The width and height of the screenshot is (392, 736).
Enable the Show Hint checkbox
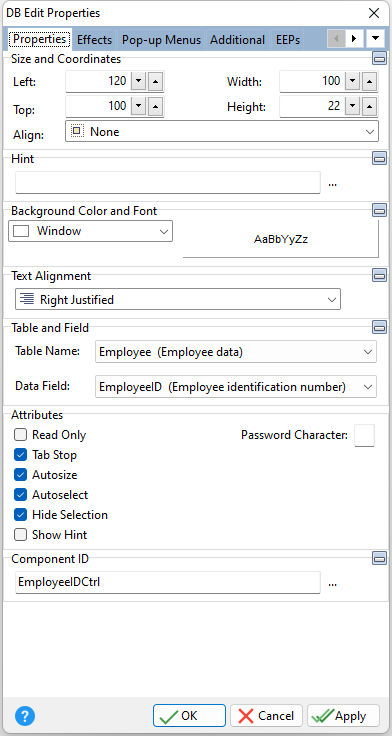pyautogui.click(x=20, y=535)
